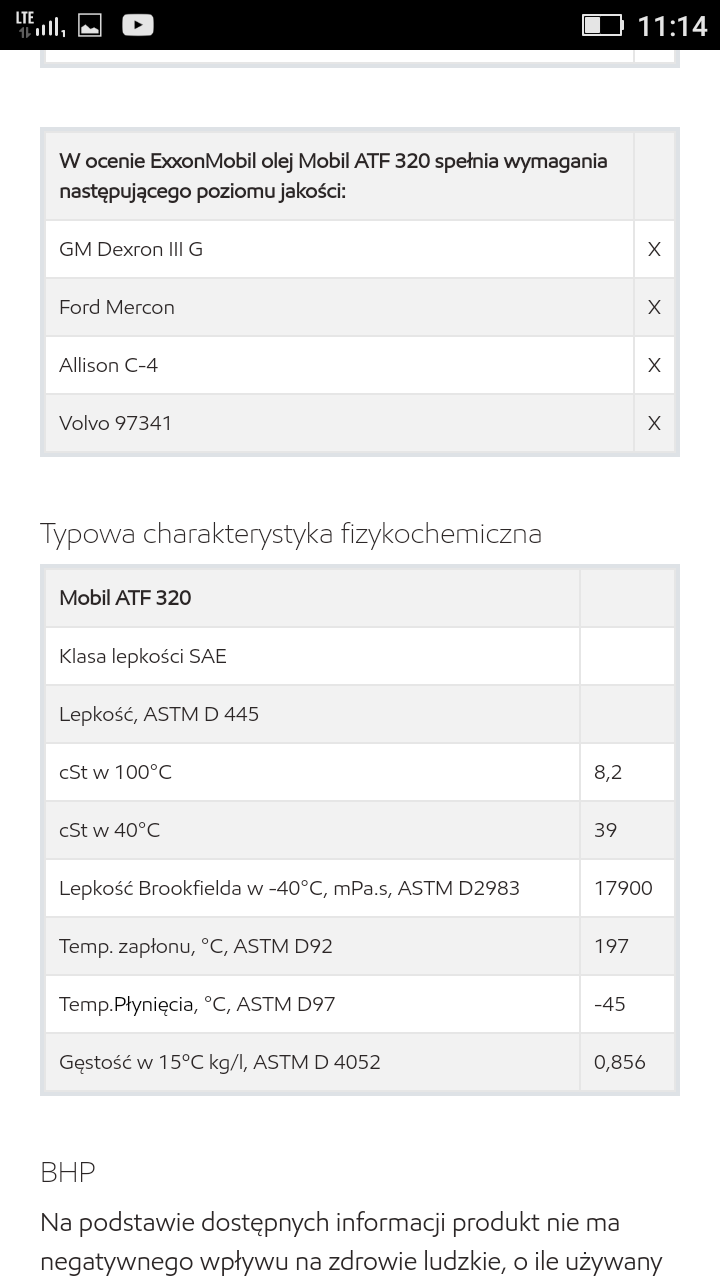Select the Klasa lepkości SAE row
The width and height of the screenshot is (720, 1280).
[360, 656]
